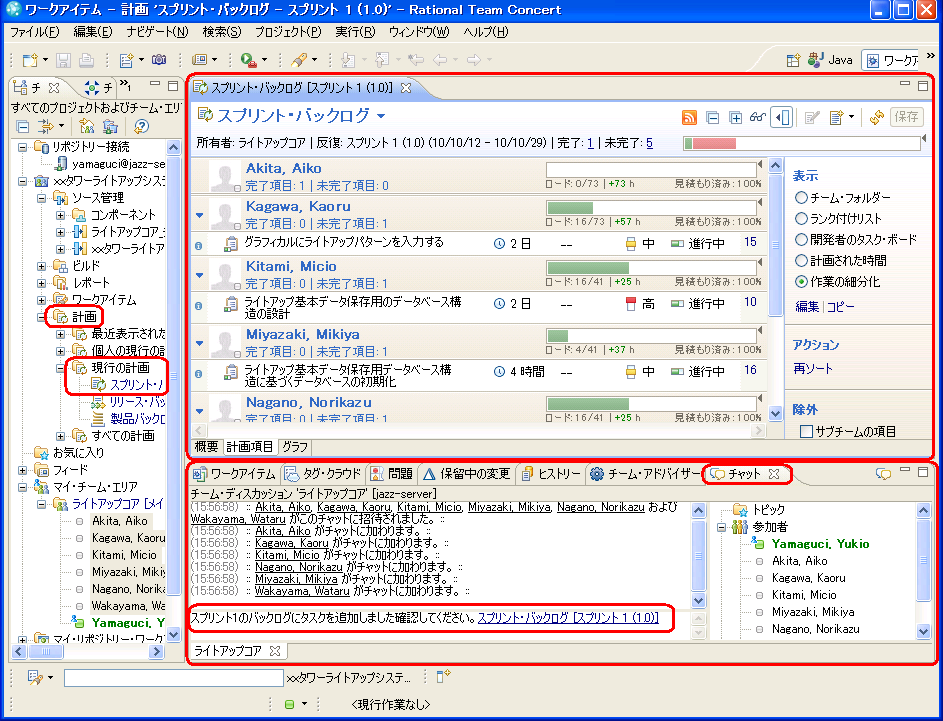Click the 編集 link under 表示

(806, 307)
